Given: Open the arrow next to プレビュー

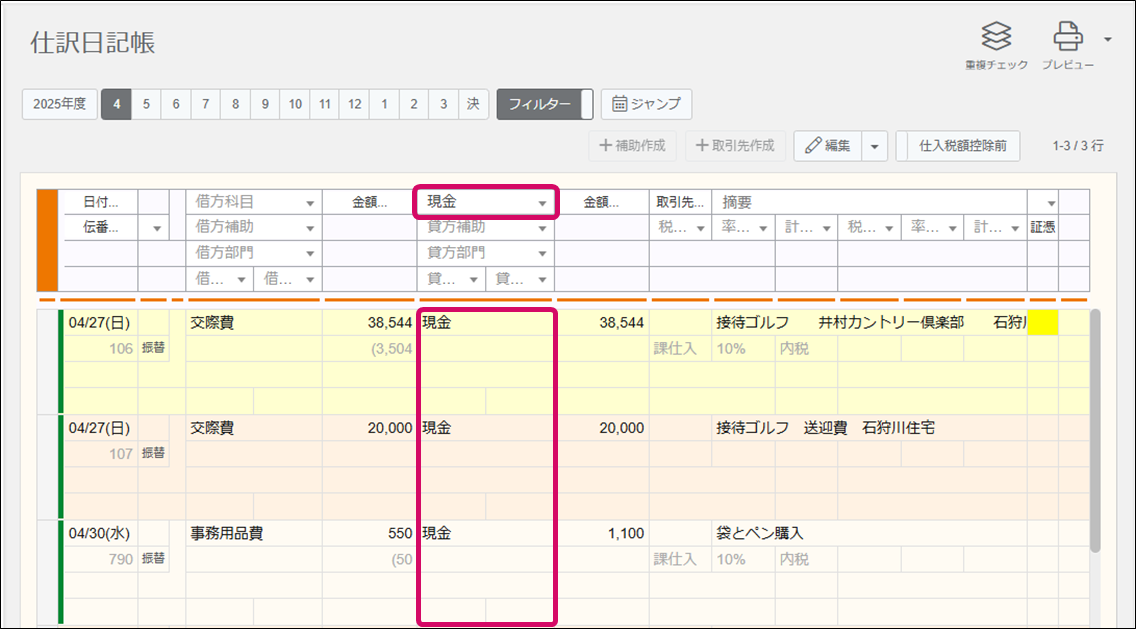Looking at the screenshot, I should [x=1107, y=40].
